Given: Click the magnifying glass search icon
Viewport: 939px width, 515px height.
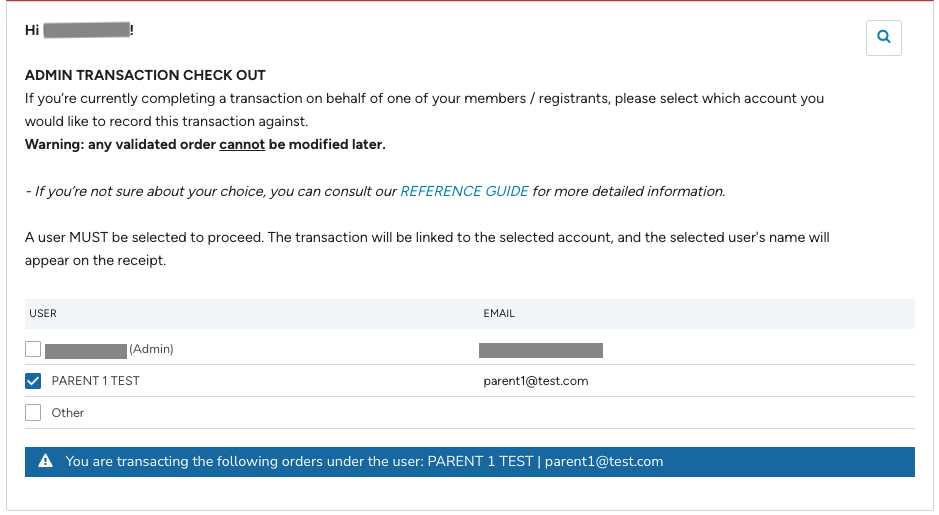Looking at the screenshot, I should point(883,37).
